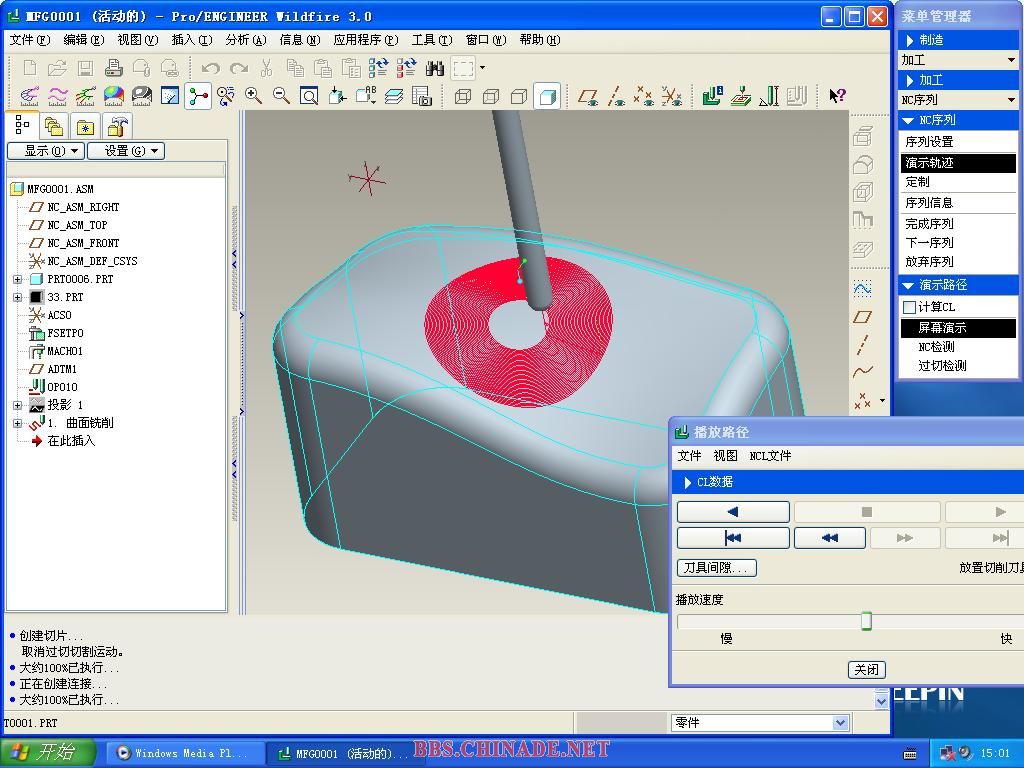
Task: Open the 应用程序(P) menu
Action: [365, 40]
